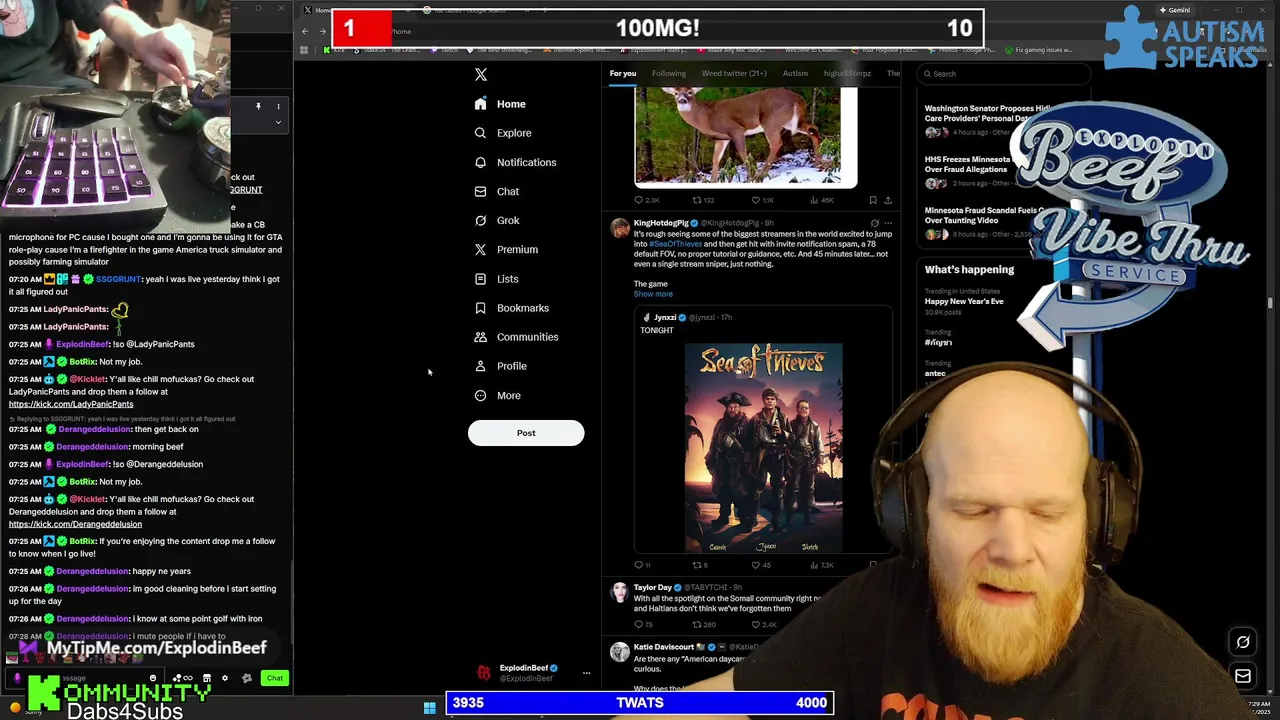
Task: Repost the deer post with 132 reposts
Action: [703, 200]
